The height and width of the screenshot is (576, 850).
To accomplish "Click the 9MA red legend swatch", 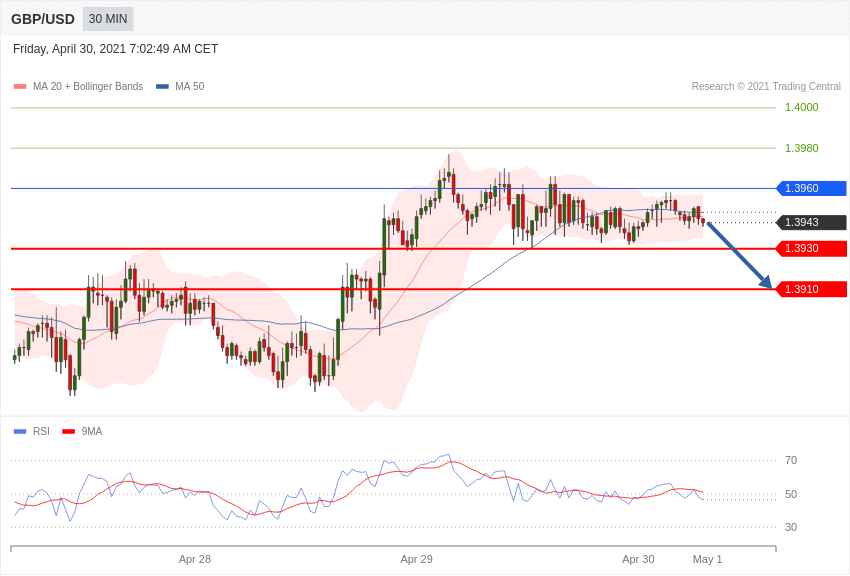I will (69, 431).
